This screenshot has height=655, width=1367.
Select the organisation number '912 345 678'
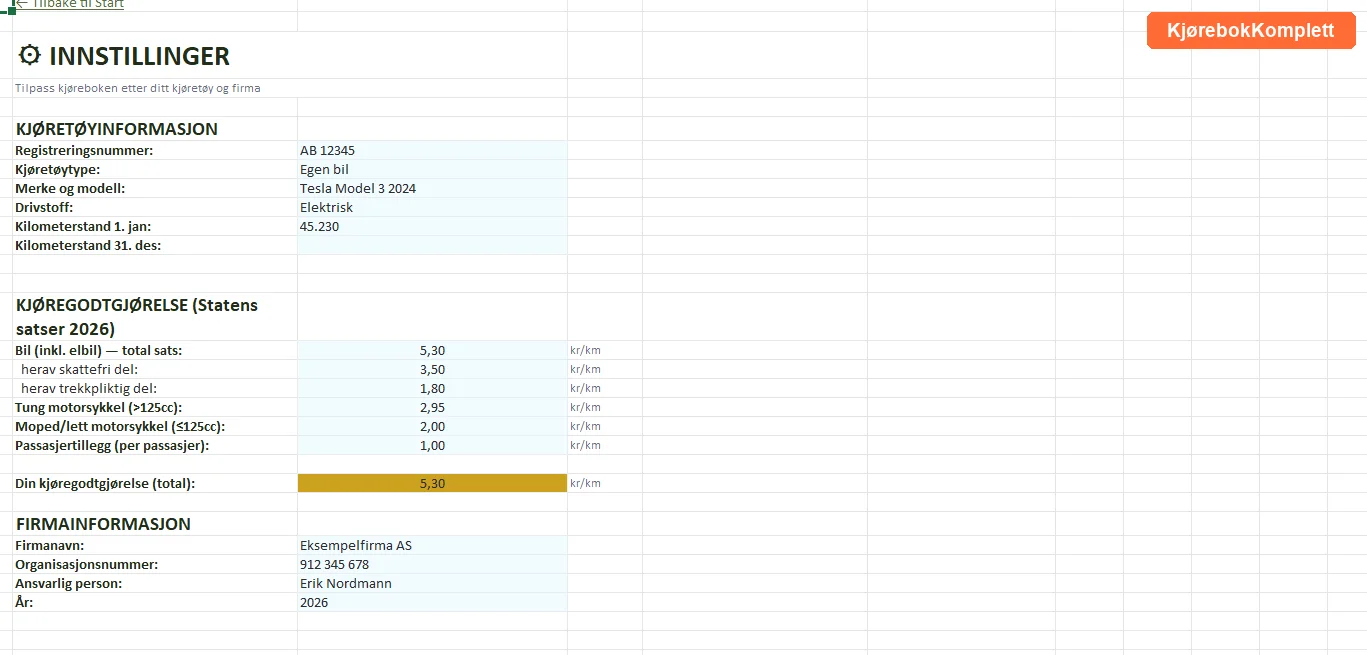tap(432, 565)
